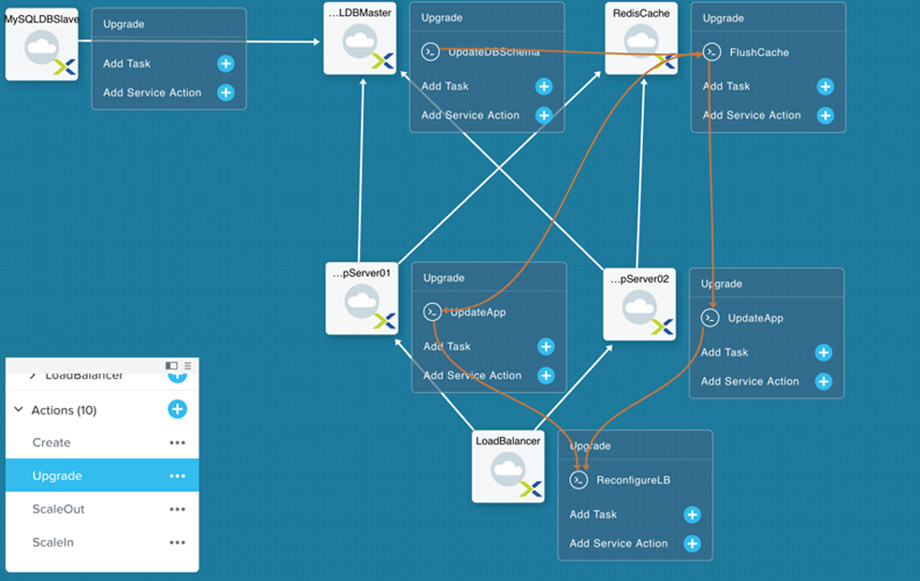Click the UpdateDBSchema task script icon
920x581 pixels.
(x=430, y=52)
